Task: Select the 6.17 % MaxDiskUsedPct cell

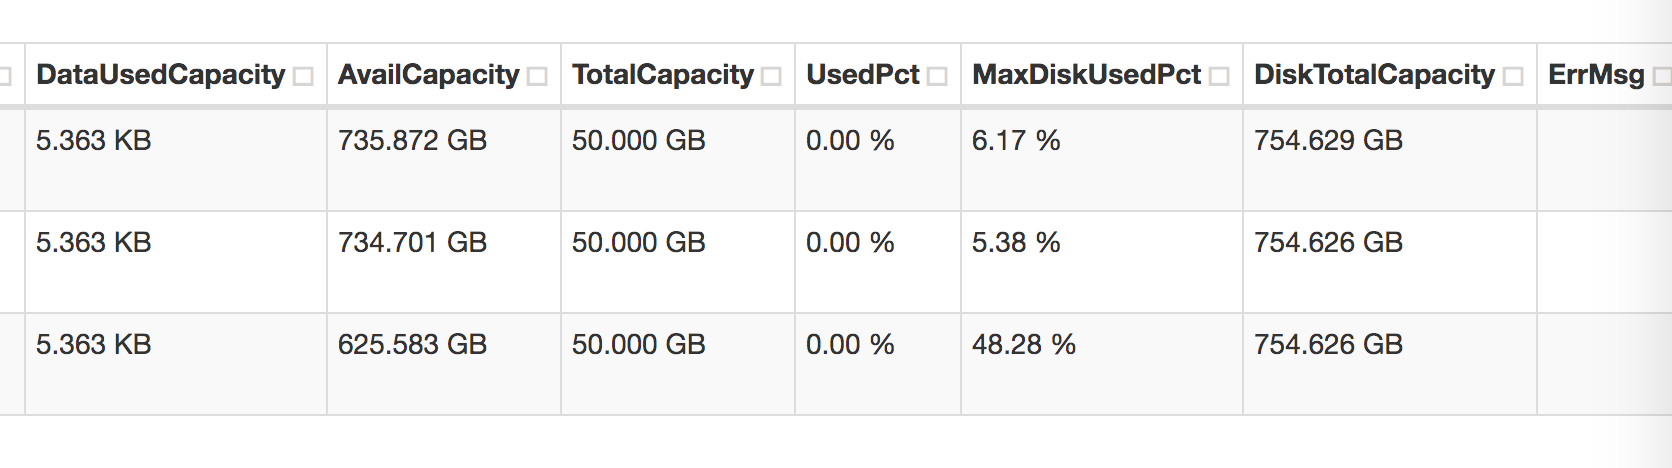Action: (x=1102, y=160)
